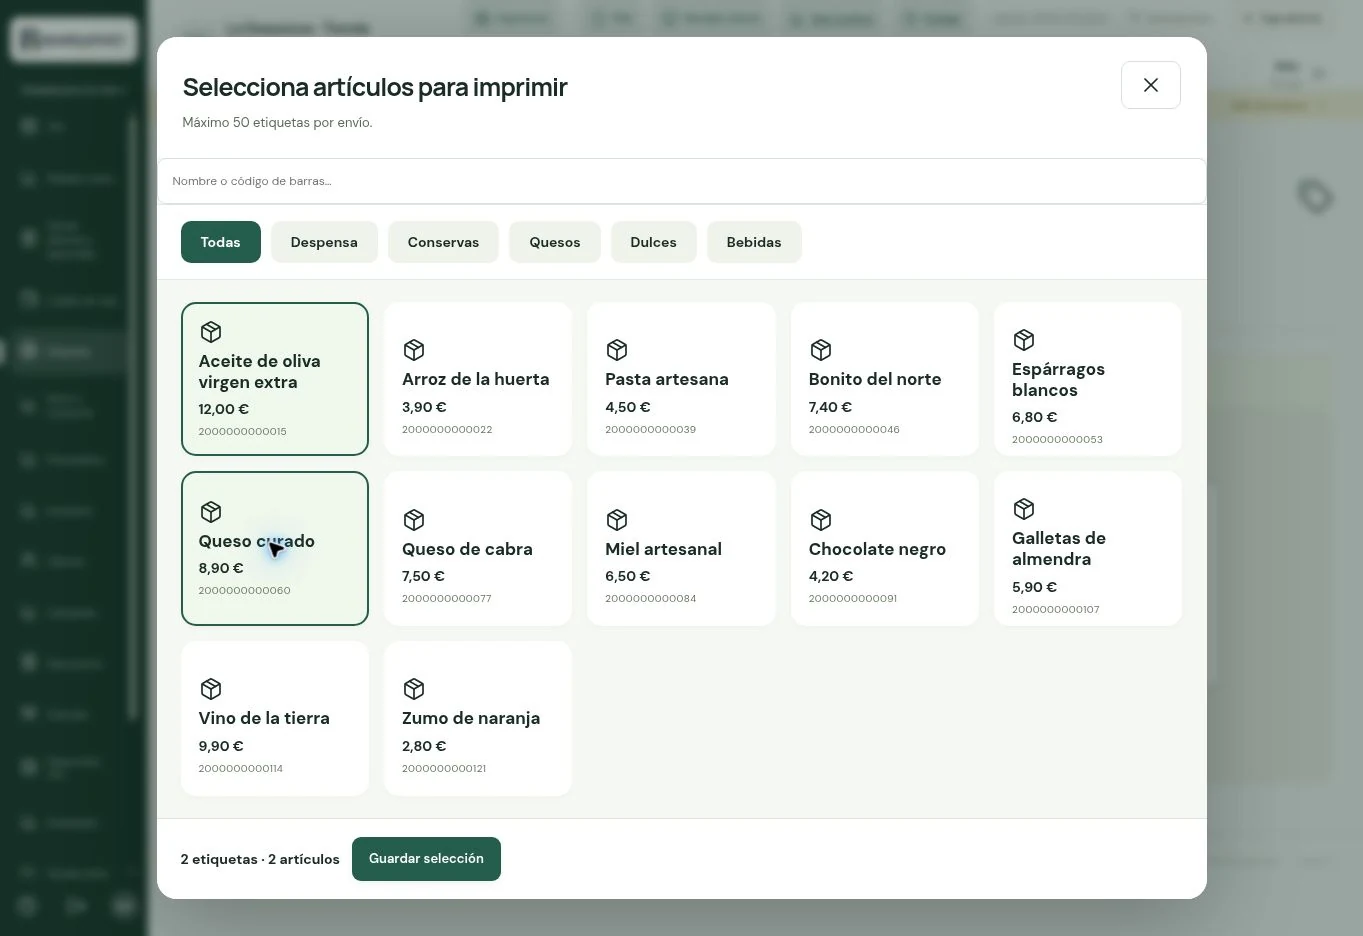Select Chocolate negro product name

coord(877,549)
